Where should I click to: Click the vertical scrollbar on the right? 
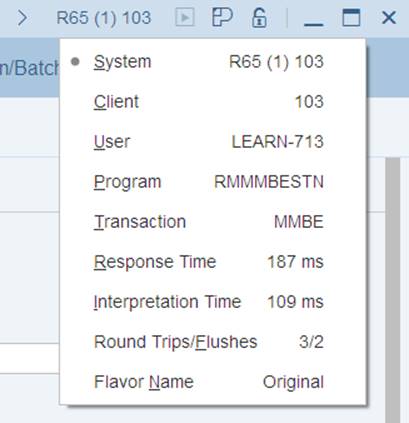point(393,290)
